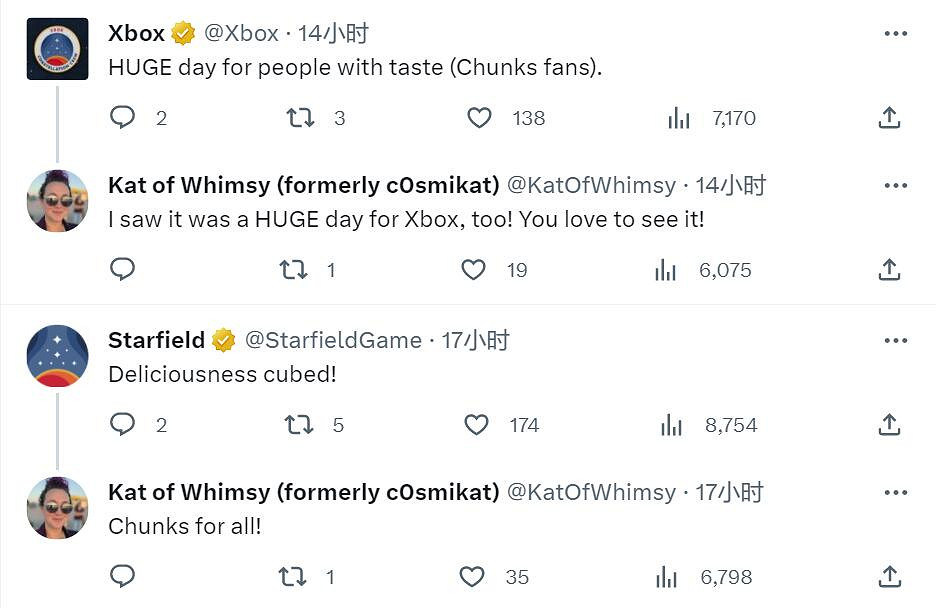Click the Xbox profile avatar
Screen dimensions: 936x608
coord(57,49)
